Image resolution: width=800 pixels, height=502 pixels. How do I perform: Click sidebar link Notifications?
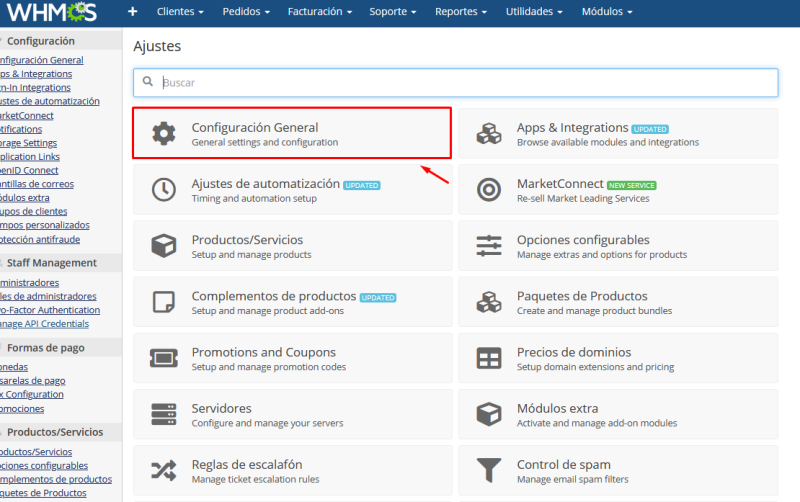pyautogui.click(x=21, y=130)
